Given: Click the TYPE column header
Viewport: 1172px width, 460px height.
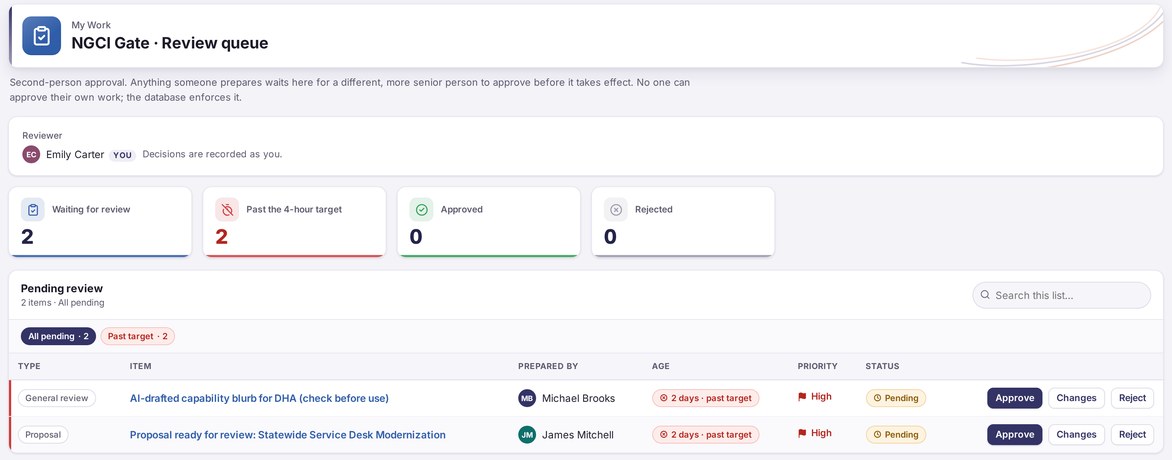Looking at the screenshot, I should point(29,367).
